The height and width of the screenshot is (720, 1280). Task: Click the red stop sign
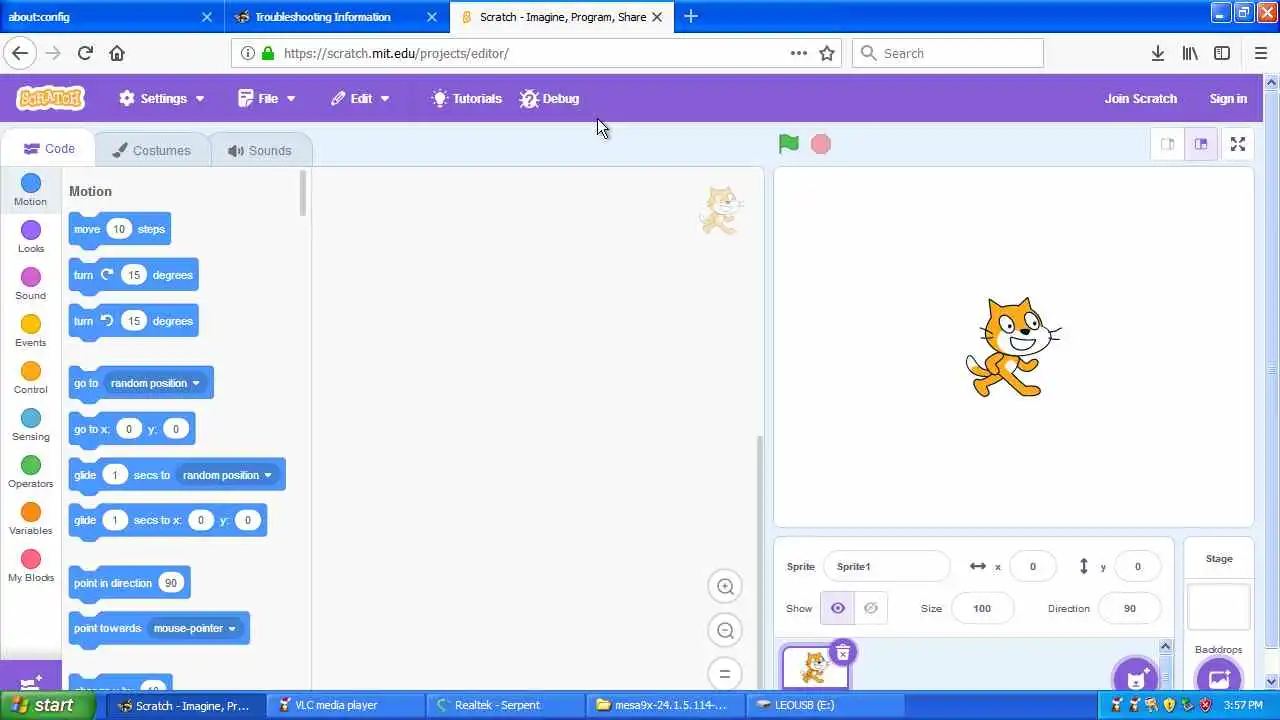[x=821, y=144]
